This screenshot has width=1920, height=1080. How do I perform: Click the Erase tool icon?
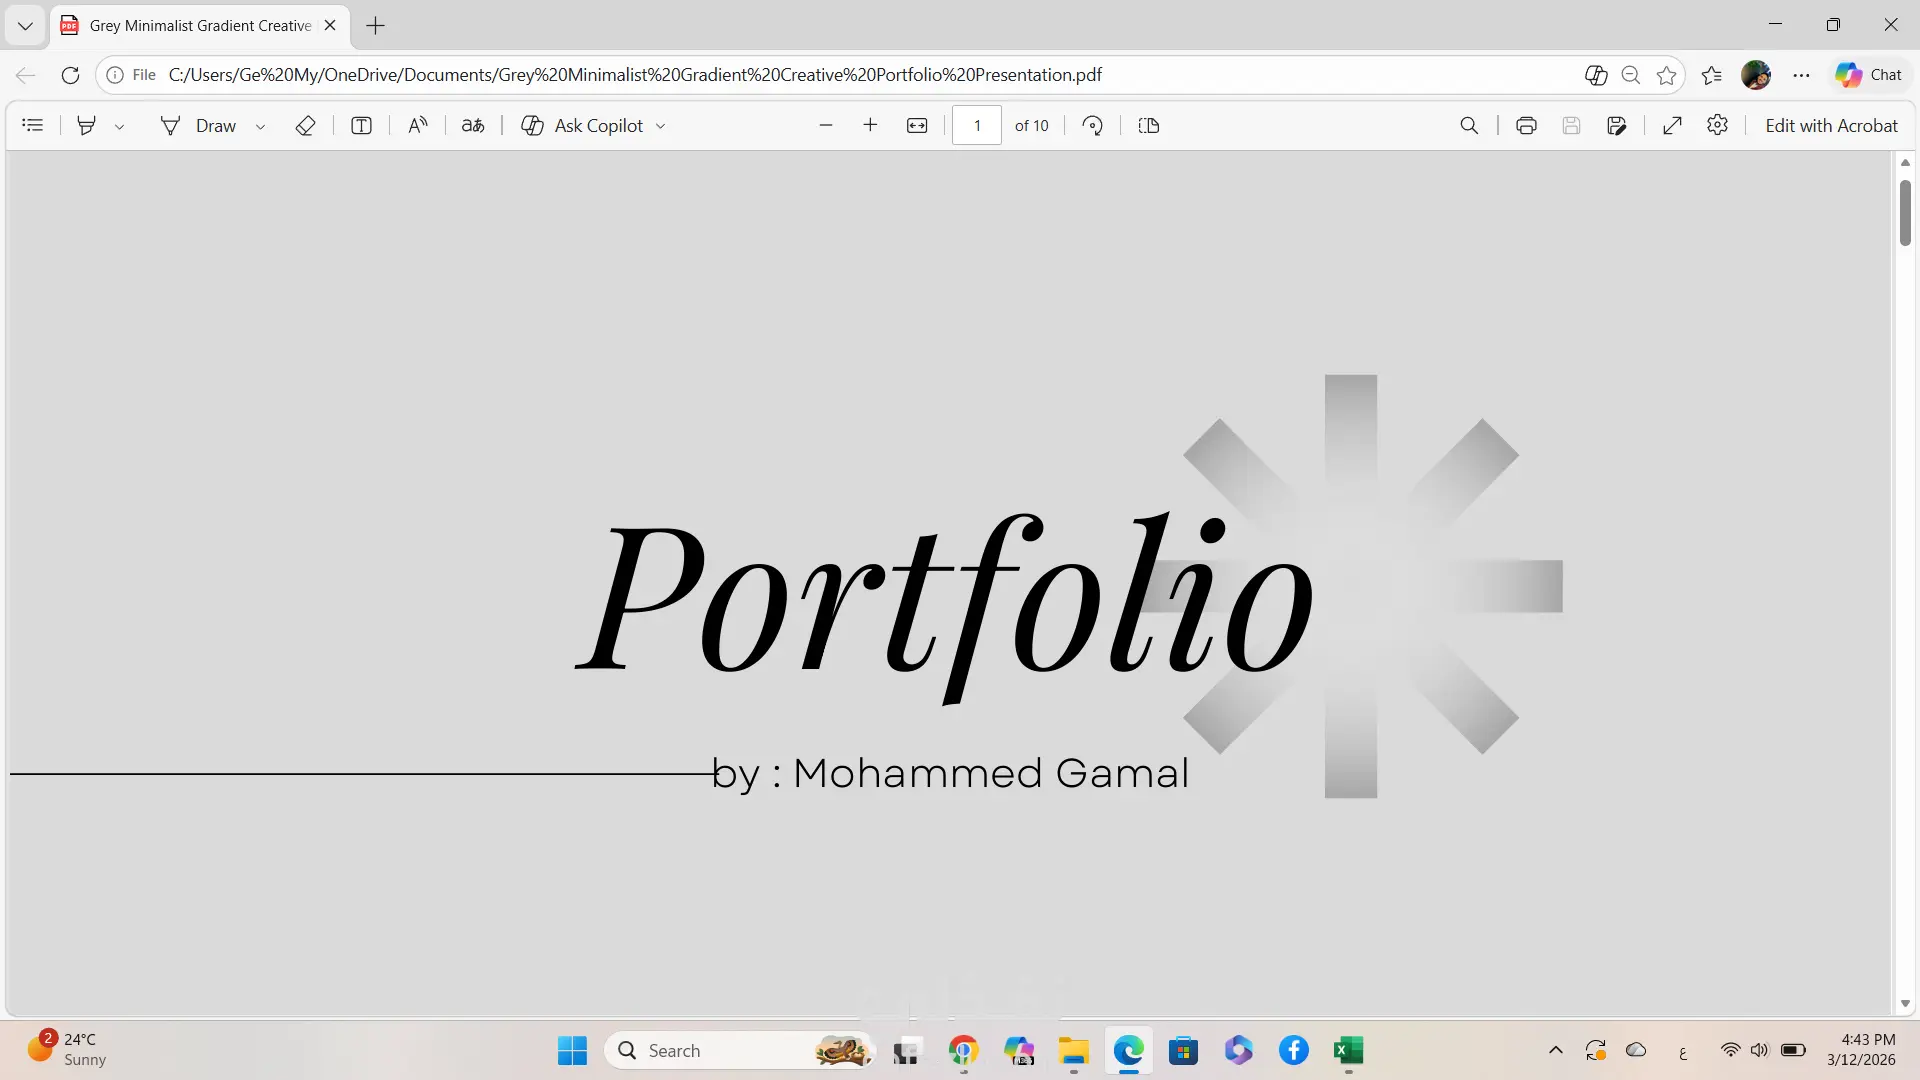[x=306, y=126]
